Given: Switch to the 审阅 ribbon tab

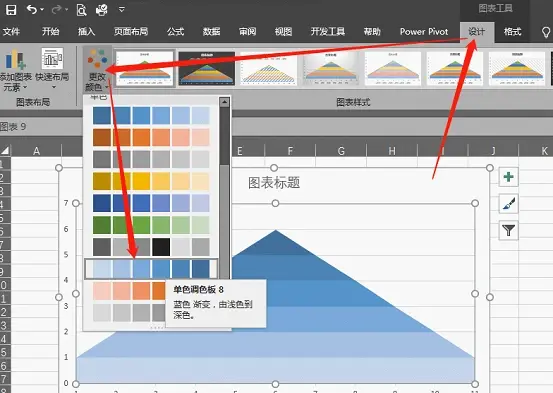Looking at the screenshot, I should coord(247,32).
